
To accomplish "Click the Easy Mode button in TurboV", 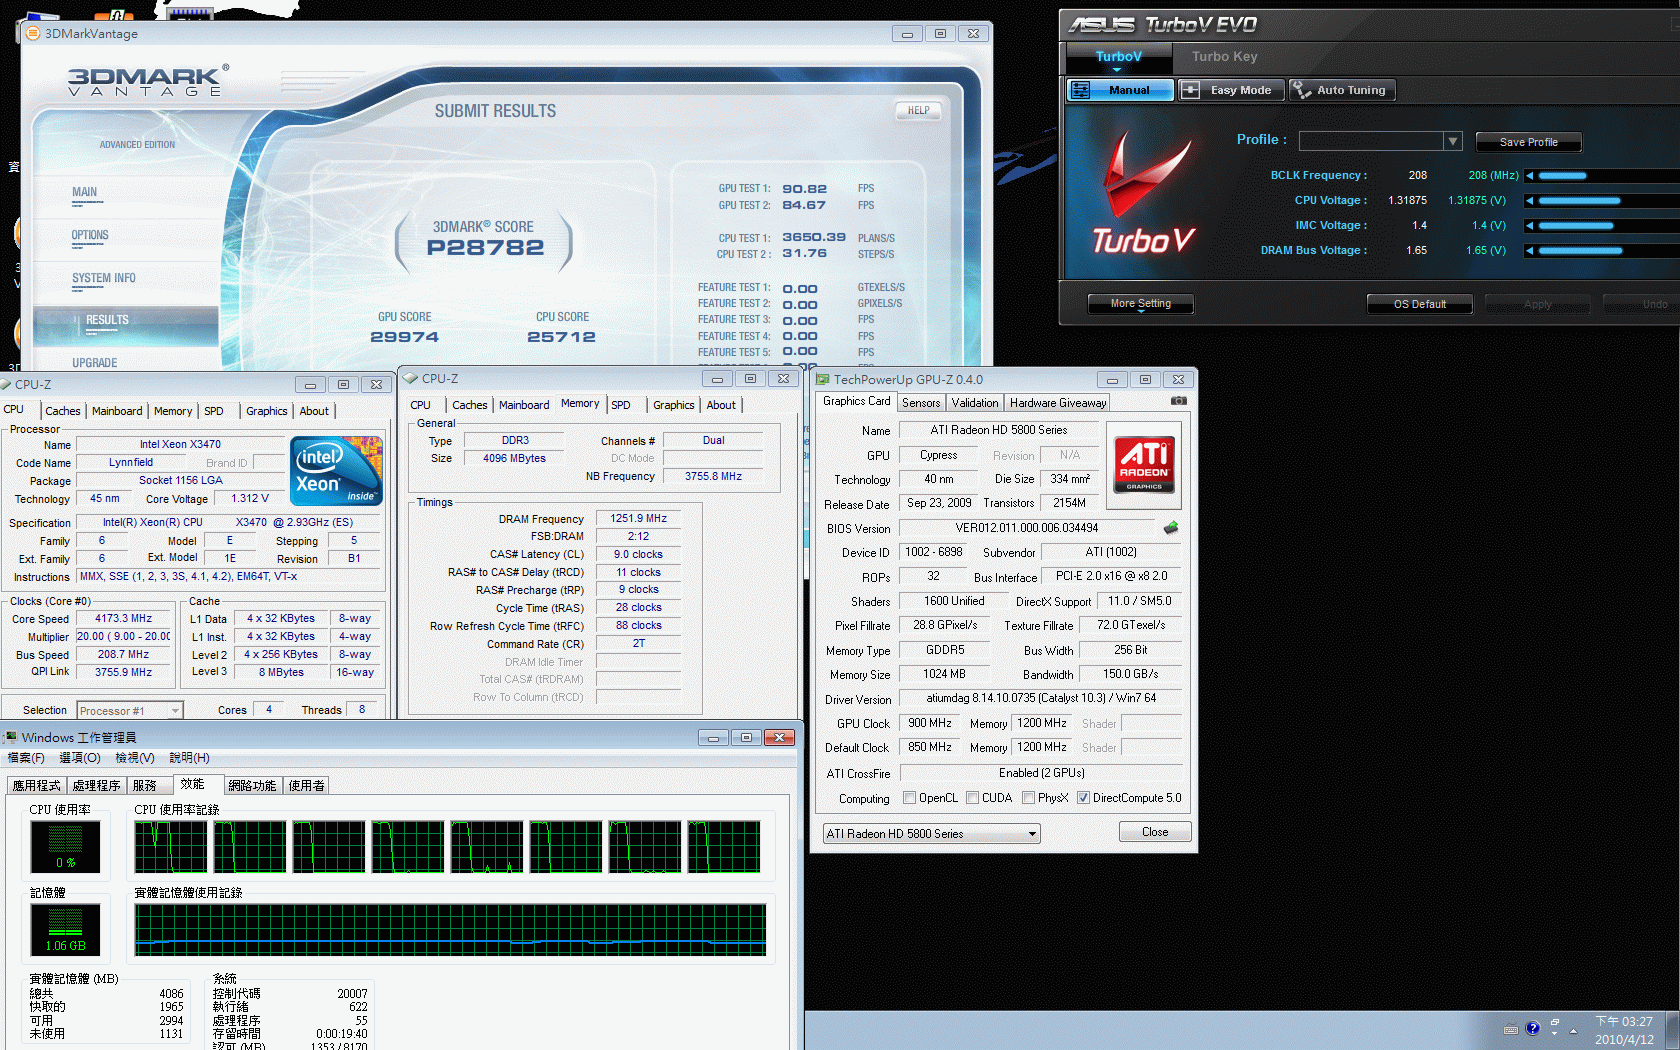I will [x=1231, y=90].
